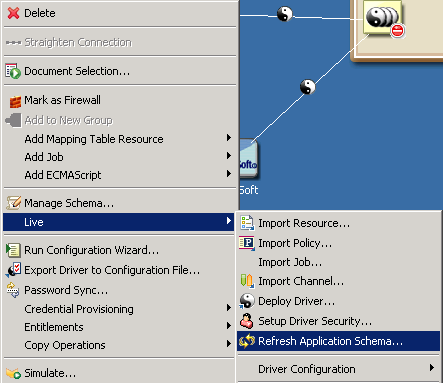Click the Refresh Application Schema arrows icon

pyautogui.click(x=247, y=341)
